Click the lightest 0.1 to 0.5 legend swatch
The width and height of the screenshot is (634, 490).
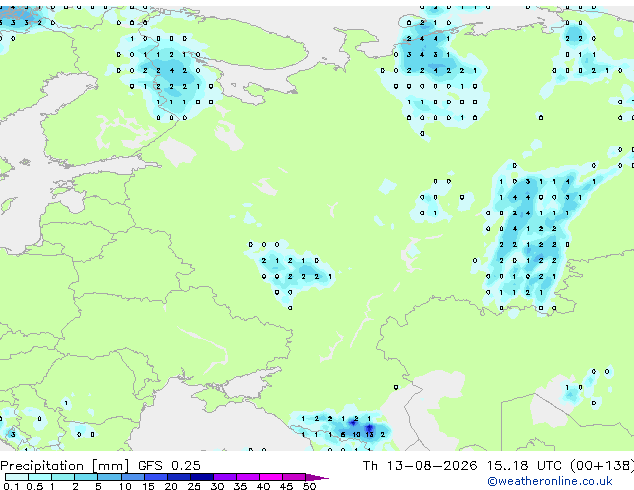[x=17, y=477]
